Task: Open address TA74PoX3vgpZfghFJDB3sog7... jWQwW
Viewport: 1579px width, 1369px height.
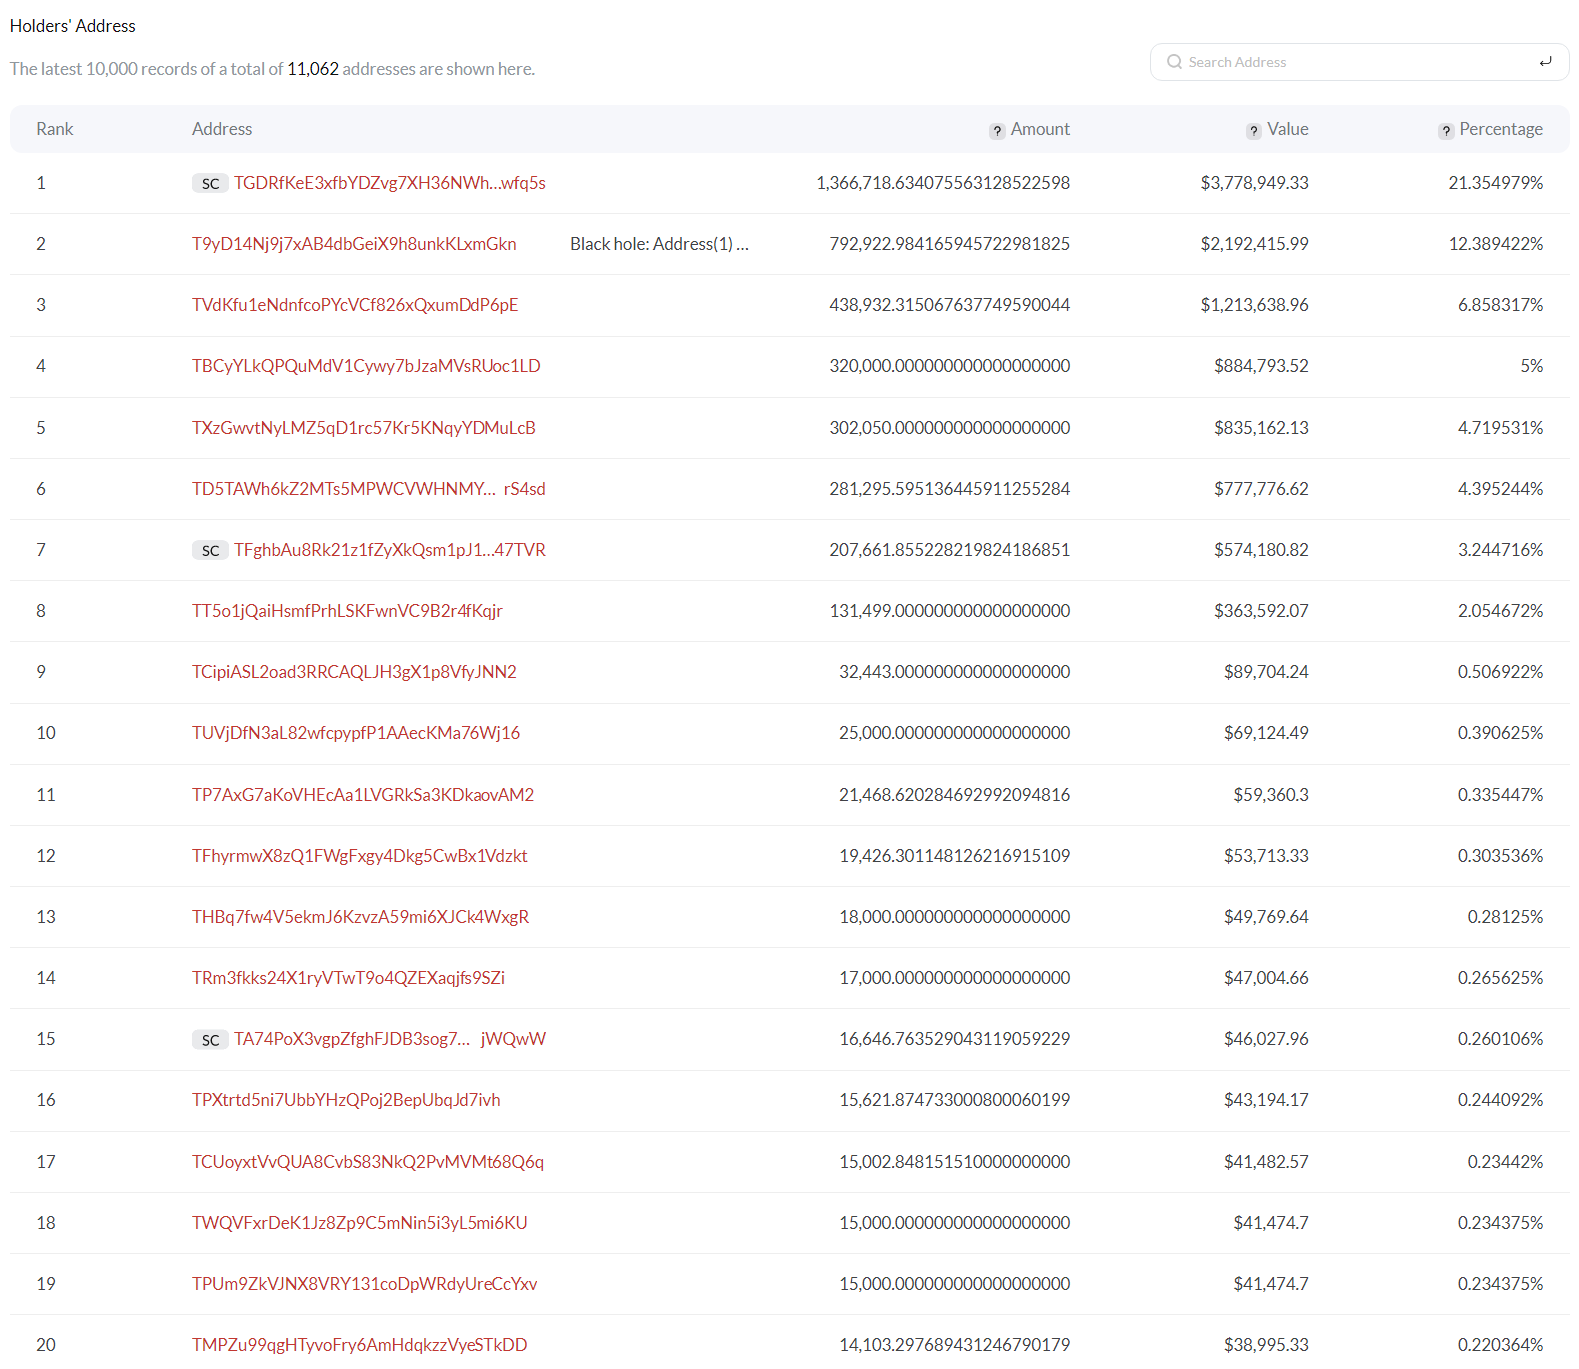Action: (x=390, y=1039)
